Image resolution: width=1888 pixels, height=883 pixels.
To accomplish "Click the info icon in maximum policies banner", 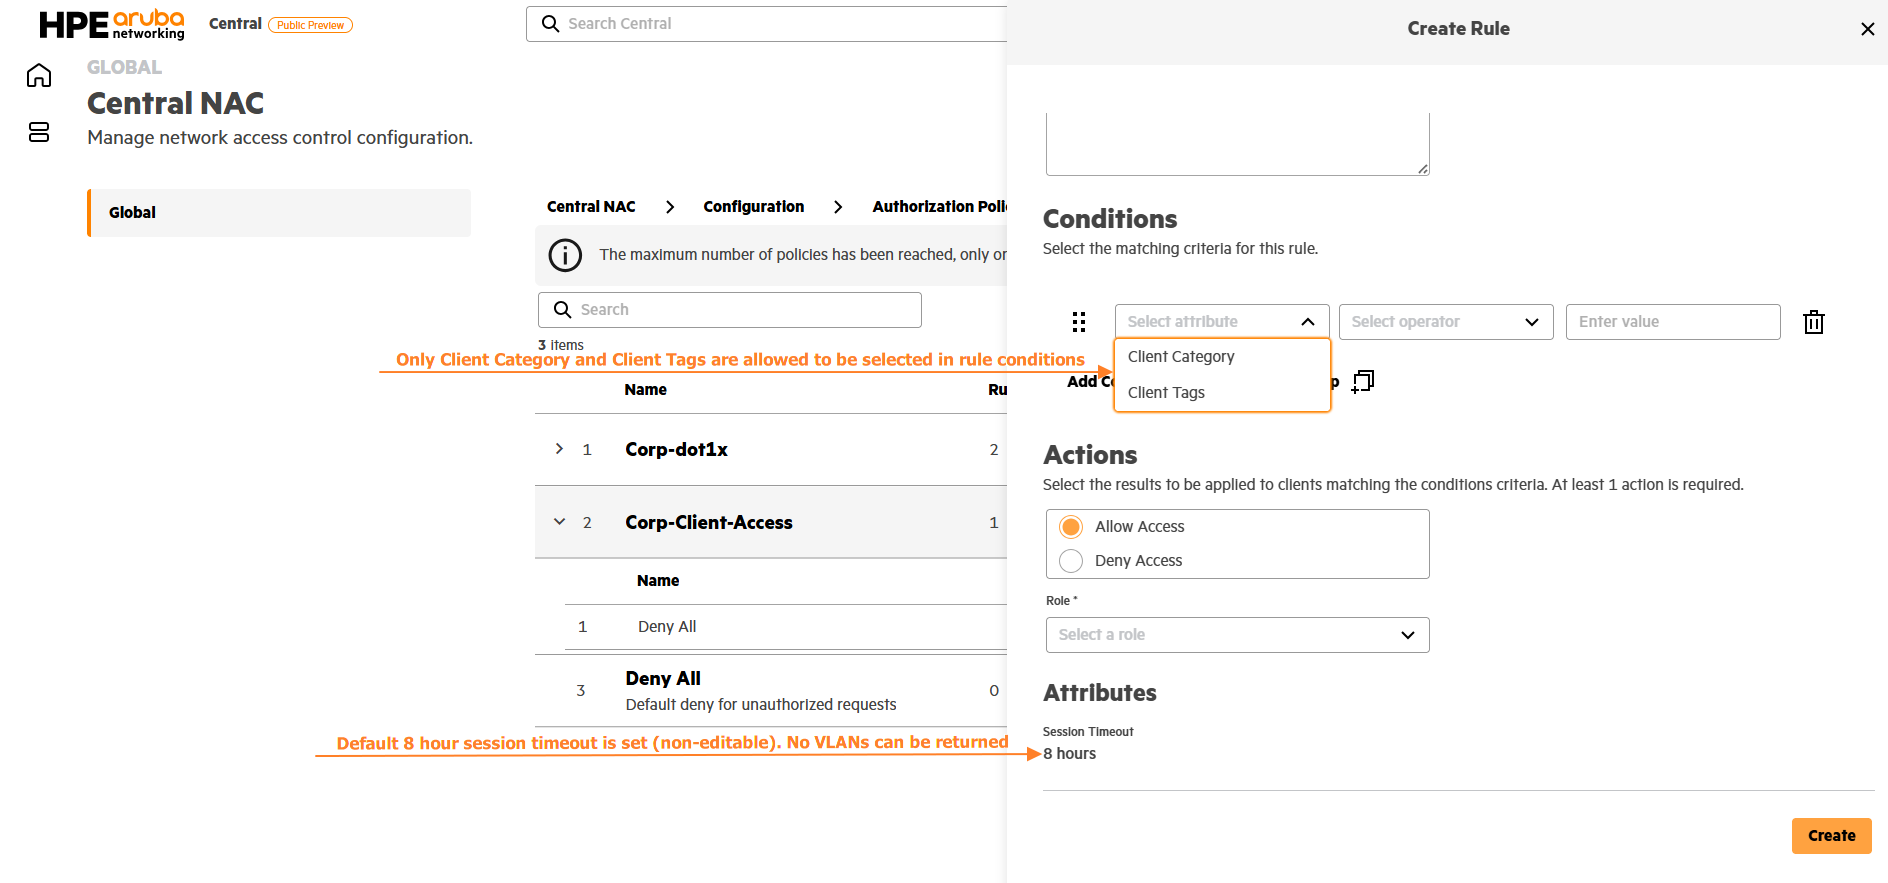I will 565,255.
